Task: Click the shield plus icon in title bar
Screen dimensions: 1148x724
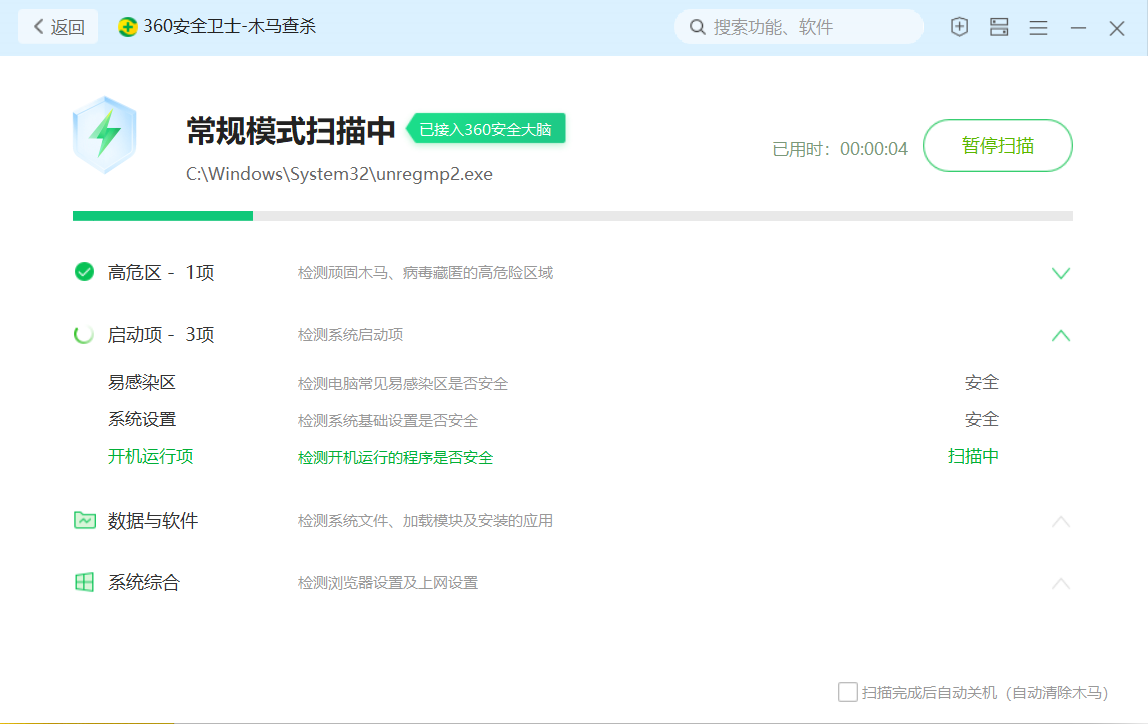Action: tap(959, 27)
